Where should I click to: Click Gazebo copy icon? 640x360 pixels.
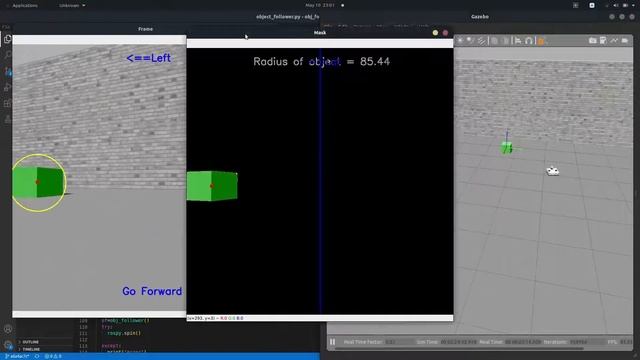(x=494, y=40)
